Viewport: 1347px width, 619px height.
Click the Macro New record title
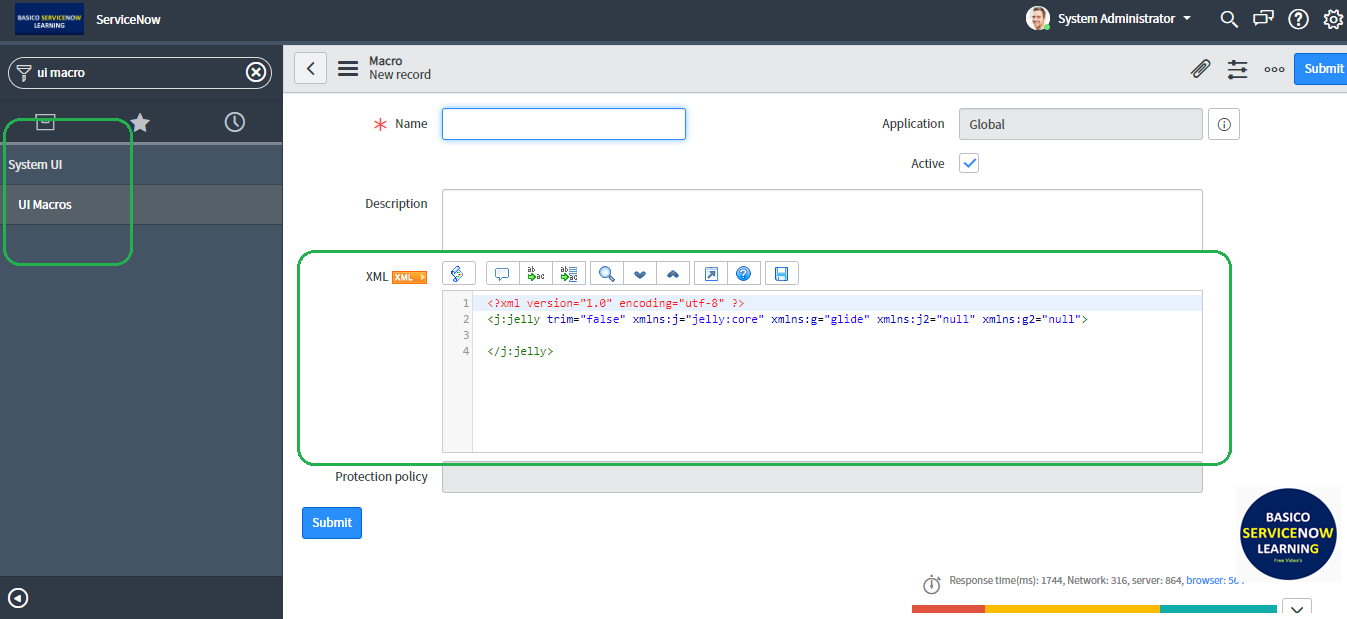(x=400, y=68)
